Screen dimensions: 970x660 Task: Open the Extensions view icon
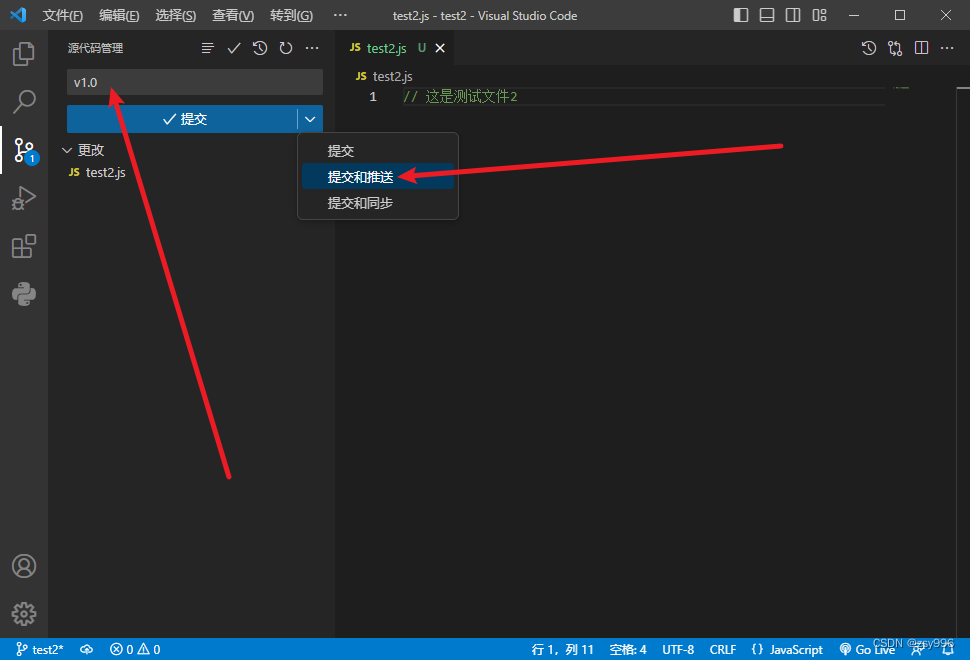(x=24, y=246)
